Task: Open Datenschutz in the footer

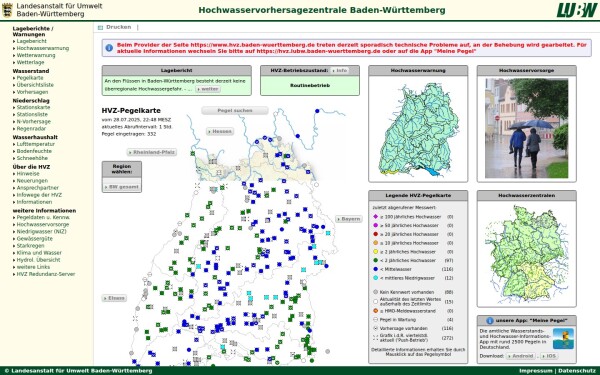Action: click(x=577, y=371)
